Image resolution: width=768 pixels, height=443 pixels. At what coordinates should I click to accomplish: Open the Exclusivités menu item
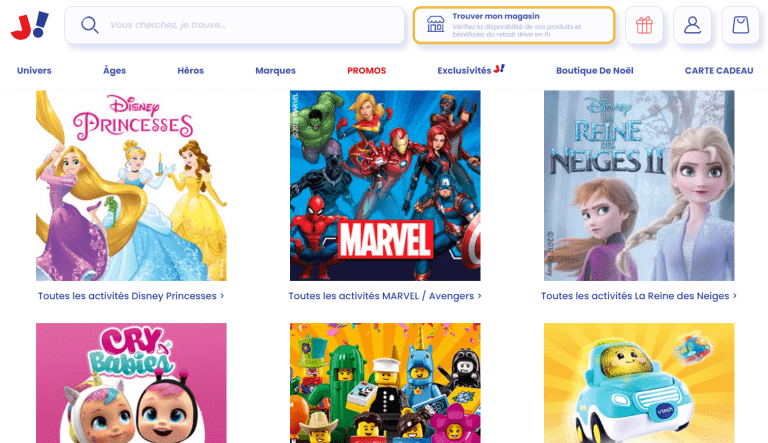[x=471, y=70]
